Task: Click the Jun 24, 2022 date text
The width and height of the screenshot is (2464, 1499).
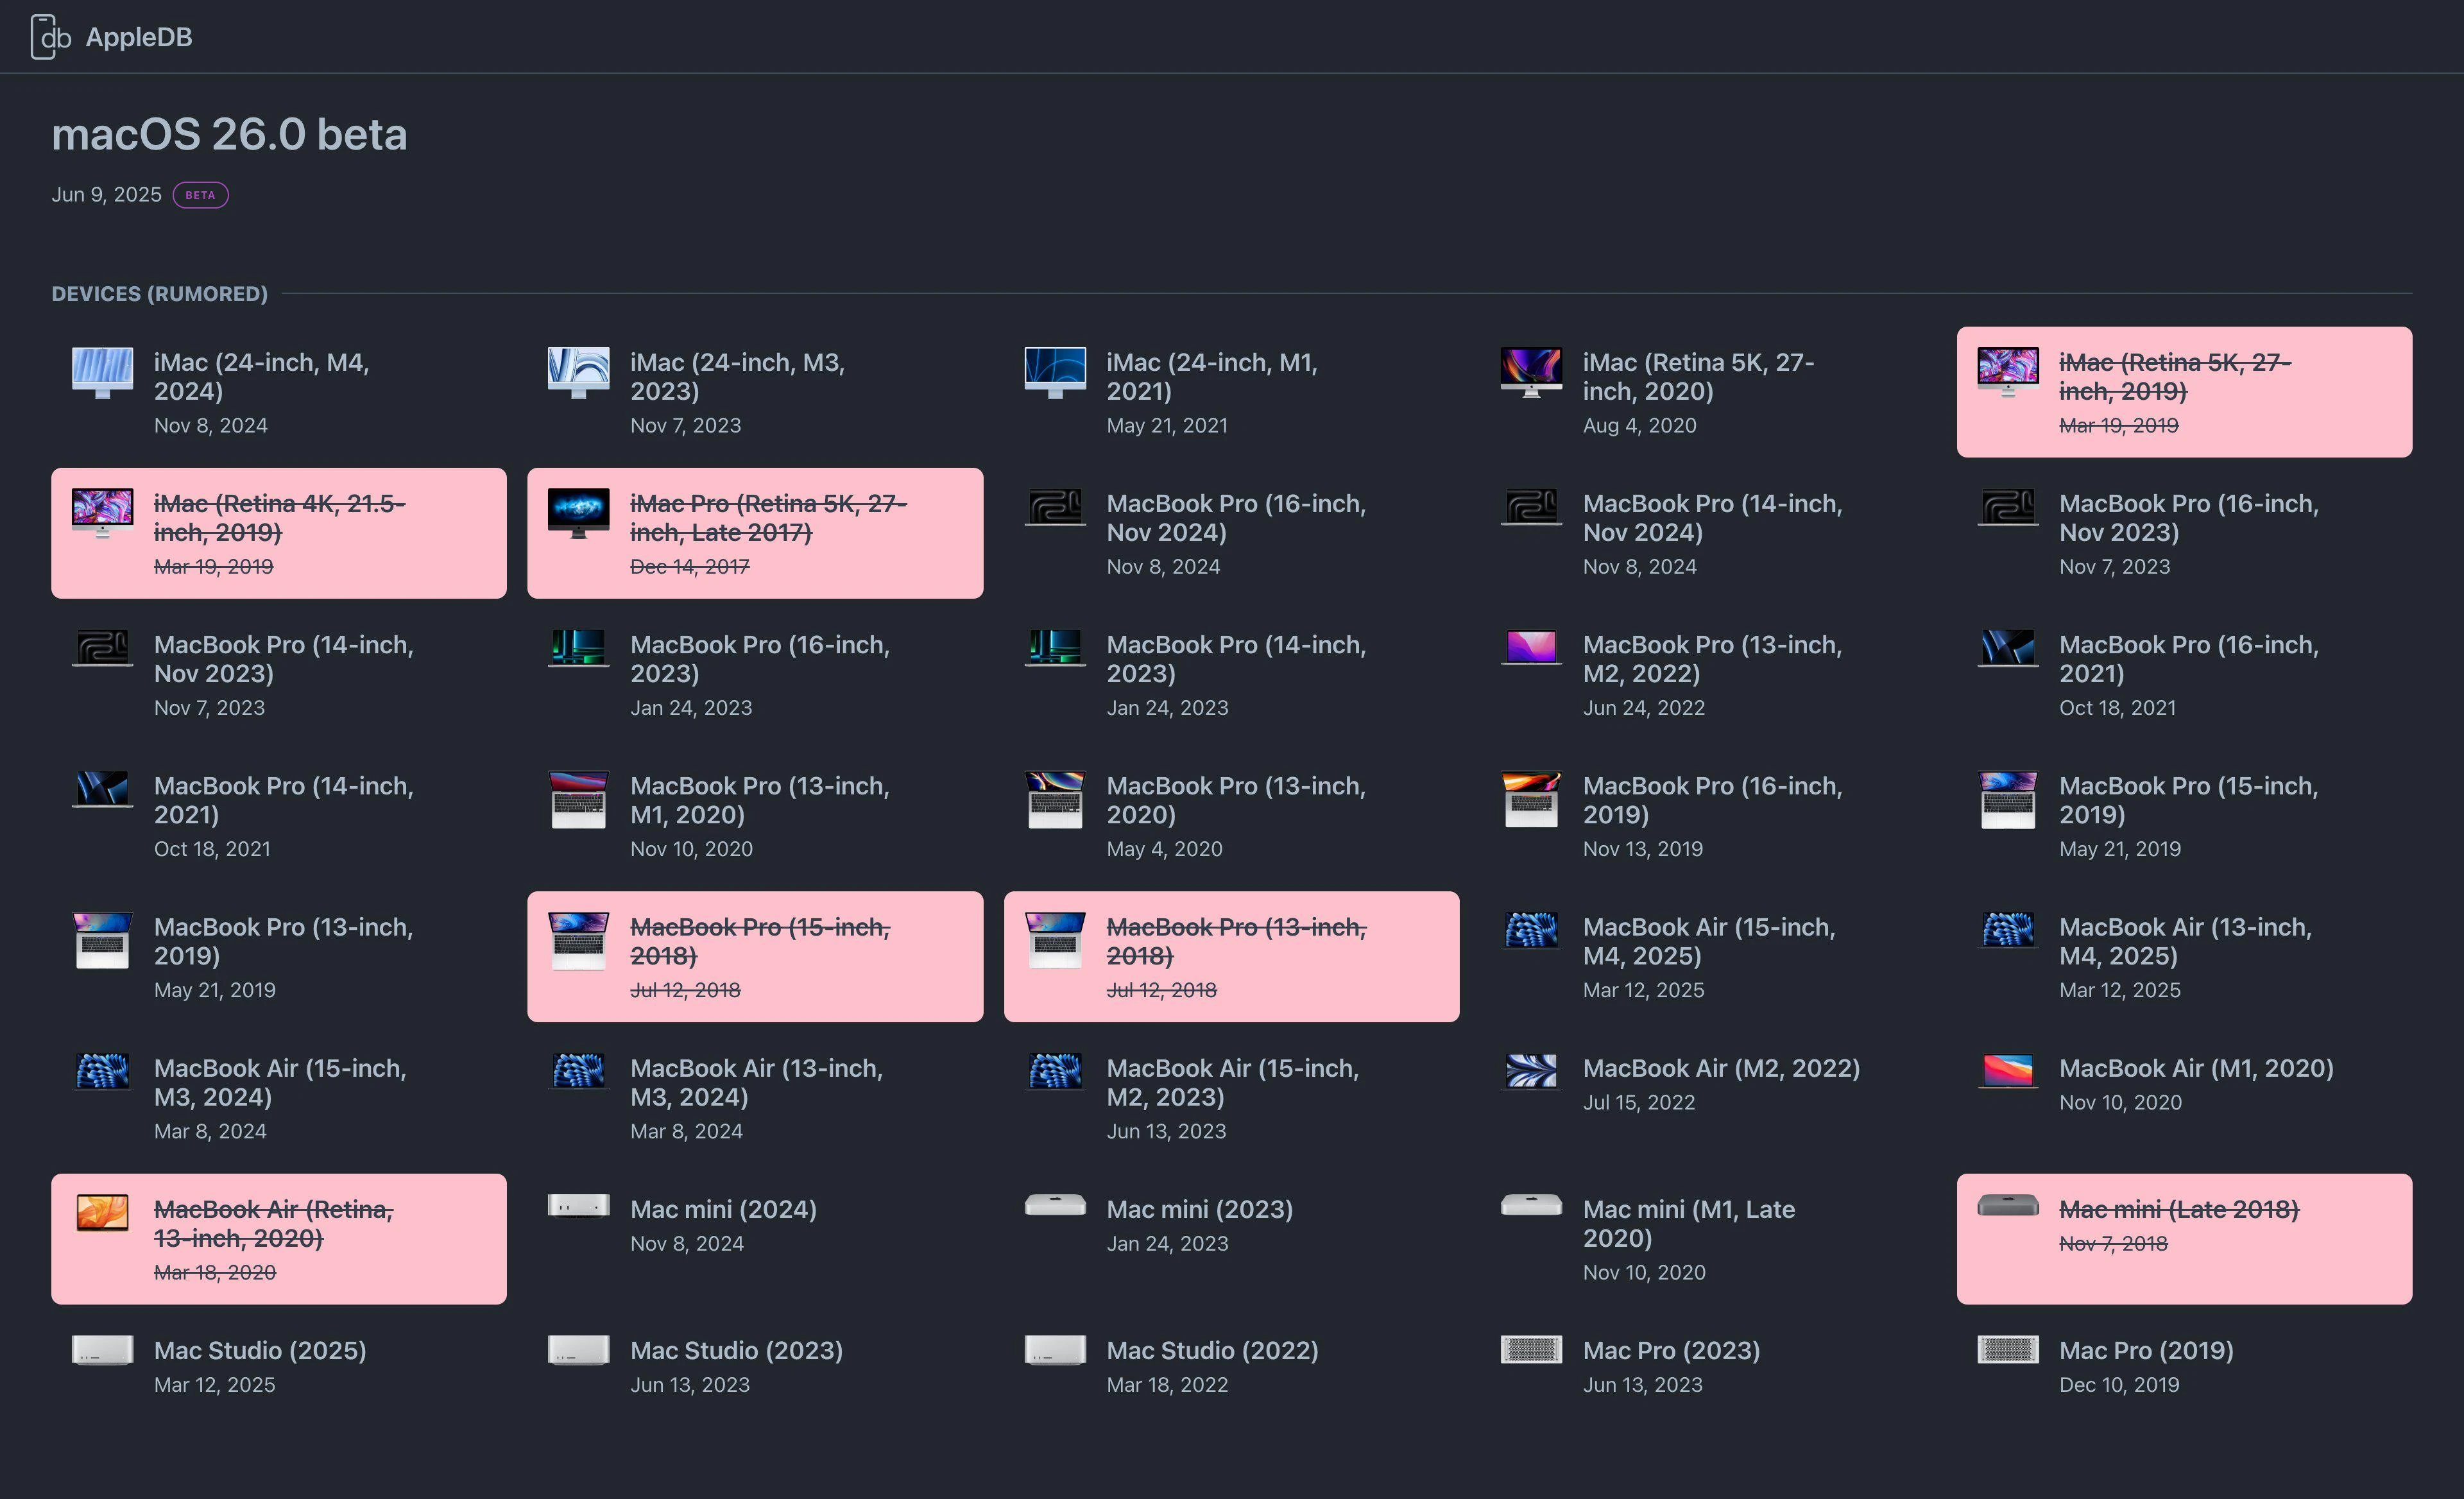Action: point(1644,708)
